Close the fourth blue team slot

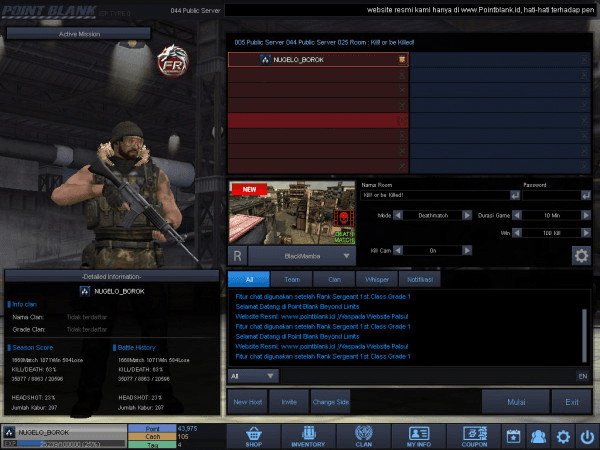click(584, 105)
